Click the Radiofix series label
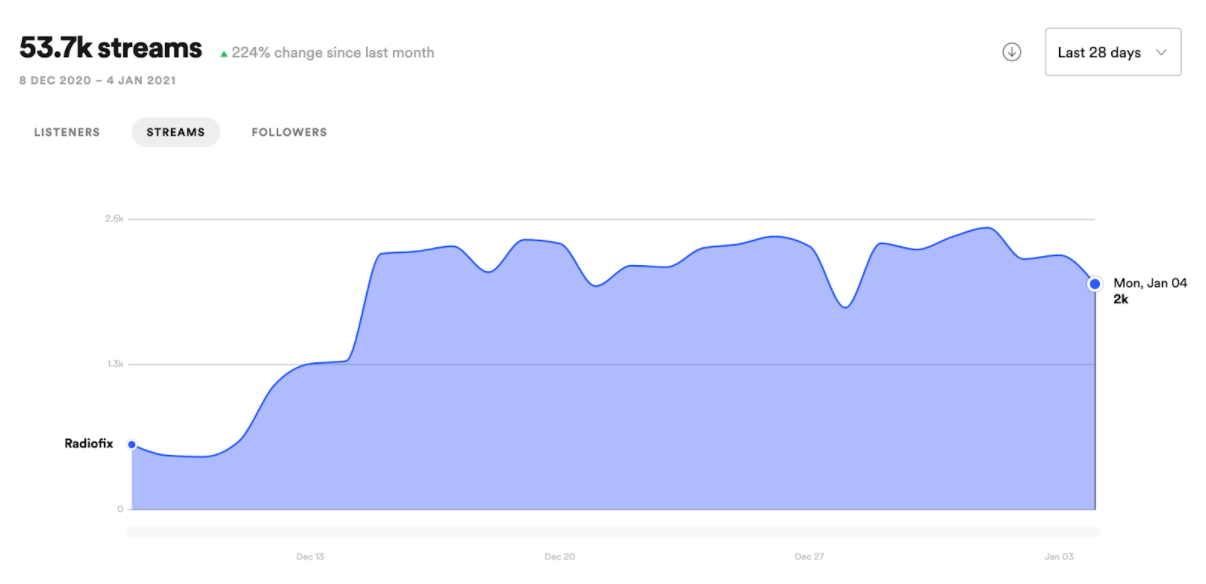Image resolution: width=1206 pixels, height=584 pixels. click(90, 443)
